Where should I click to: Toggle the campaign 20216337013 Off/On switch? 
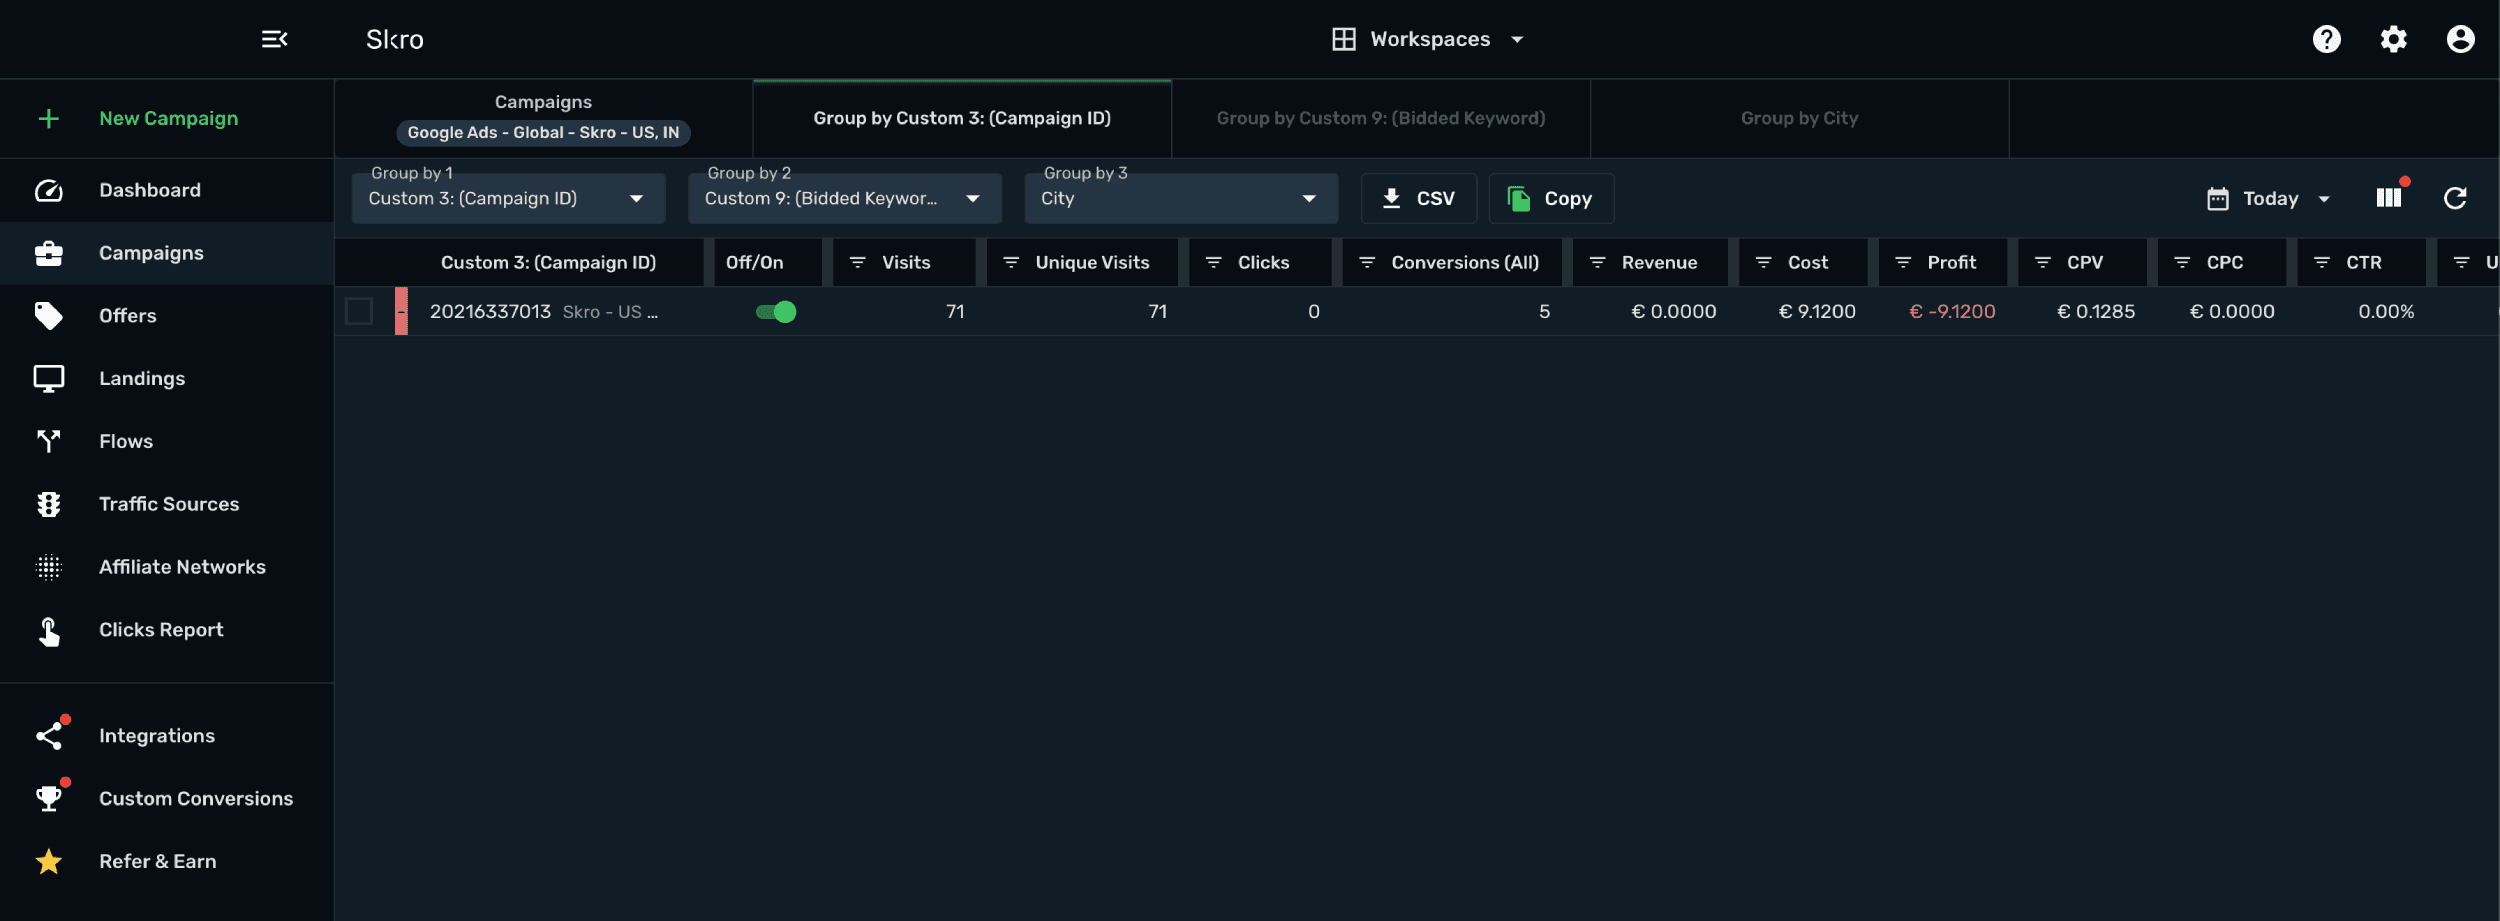(776, 312)
